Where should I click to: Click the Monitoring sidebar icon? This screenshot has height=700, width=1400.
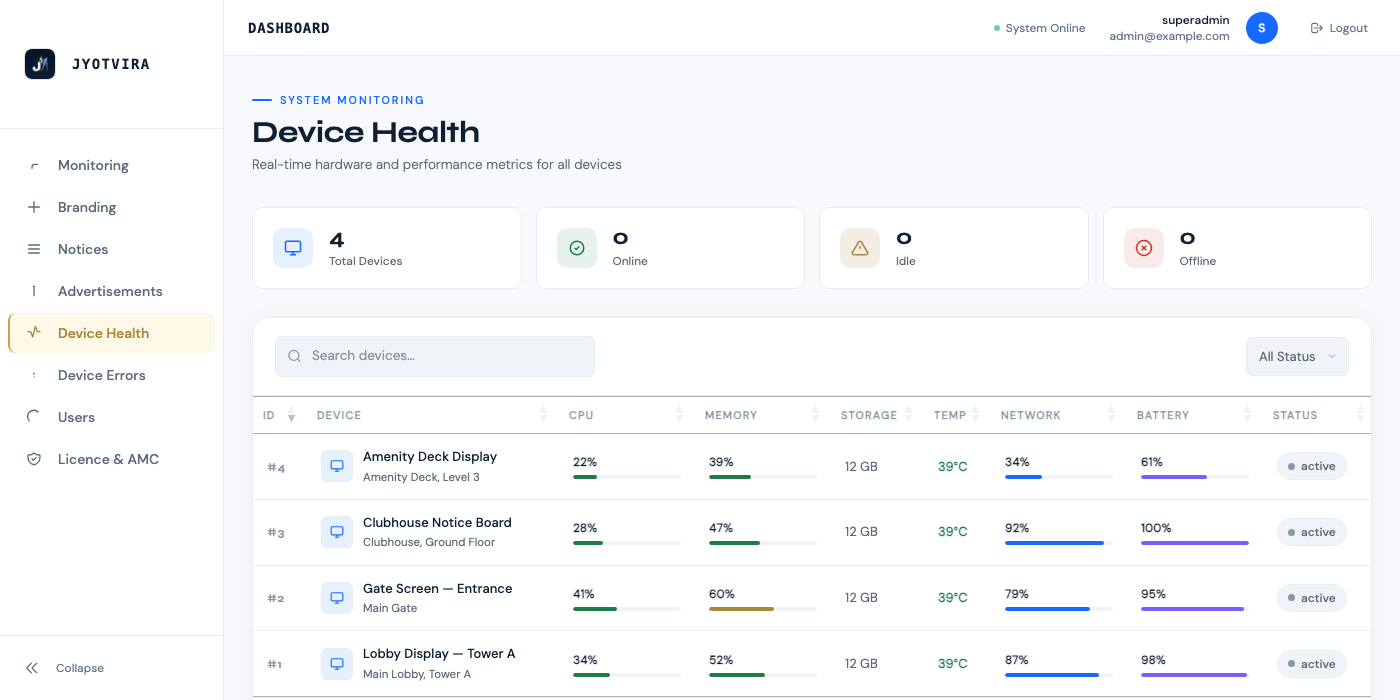pyautogui.click(x=34, y=165)
